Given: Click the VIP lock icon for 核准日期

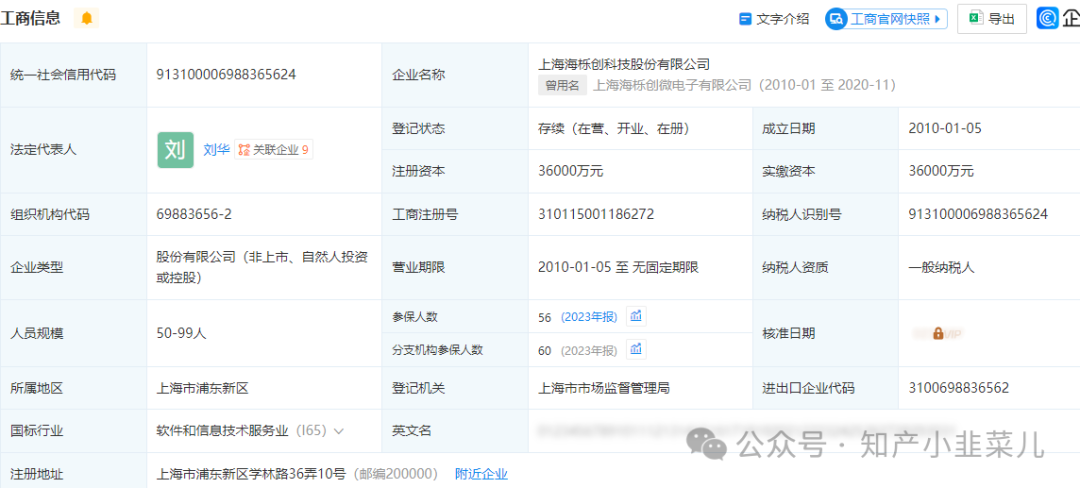Looking at the screenshot, I should (x=937, y=333).
